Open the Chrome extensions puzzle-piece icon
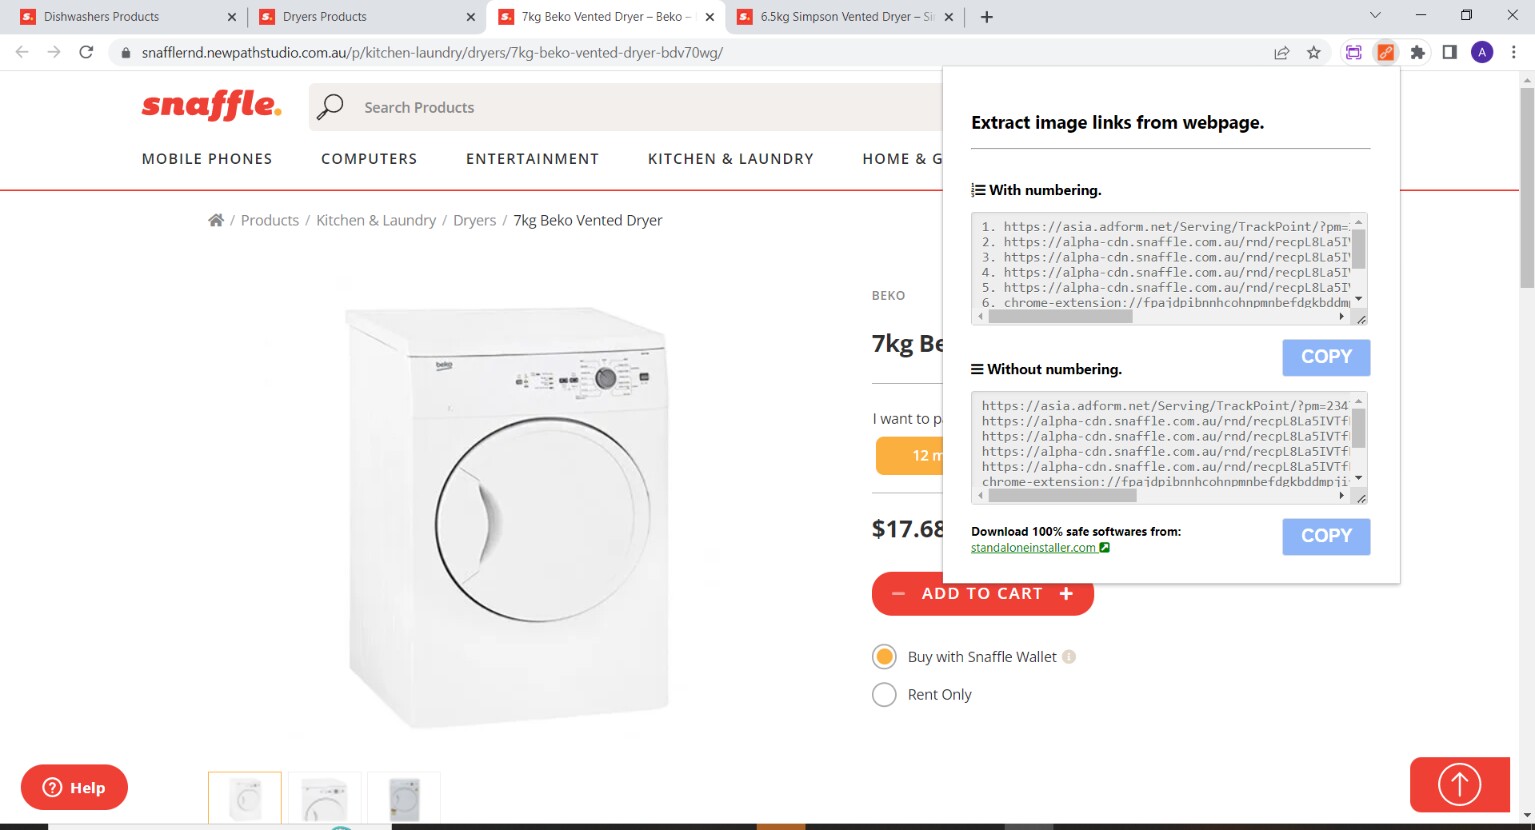The image size is (1535, 830). pyautogui.click(x=1418, y=52)
